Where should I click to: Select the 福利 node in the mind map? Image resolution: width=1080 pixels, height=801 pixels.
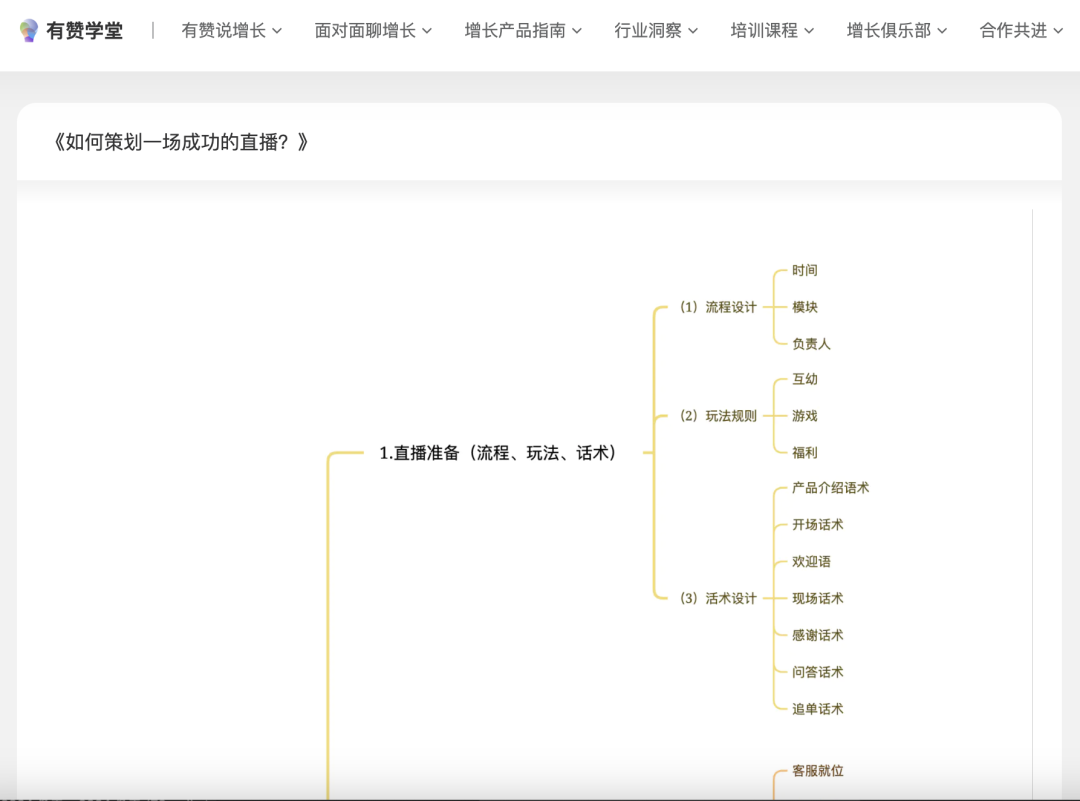pos(805,452)
